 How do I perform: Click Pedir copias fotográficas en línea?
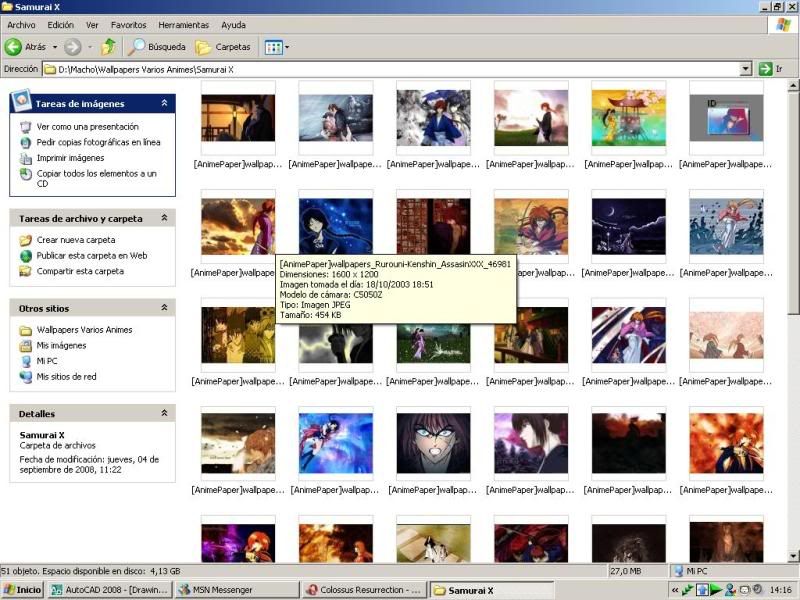98,142
